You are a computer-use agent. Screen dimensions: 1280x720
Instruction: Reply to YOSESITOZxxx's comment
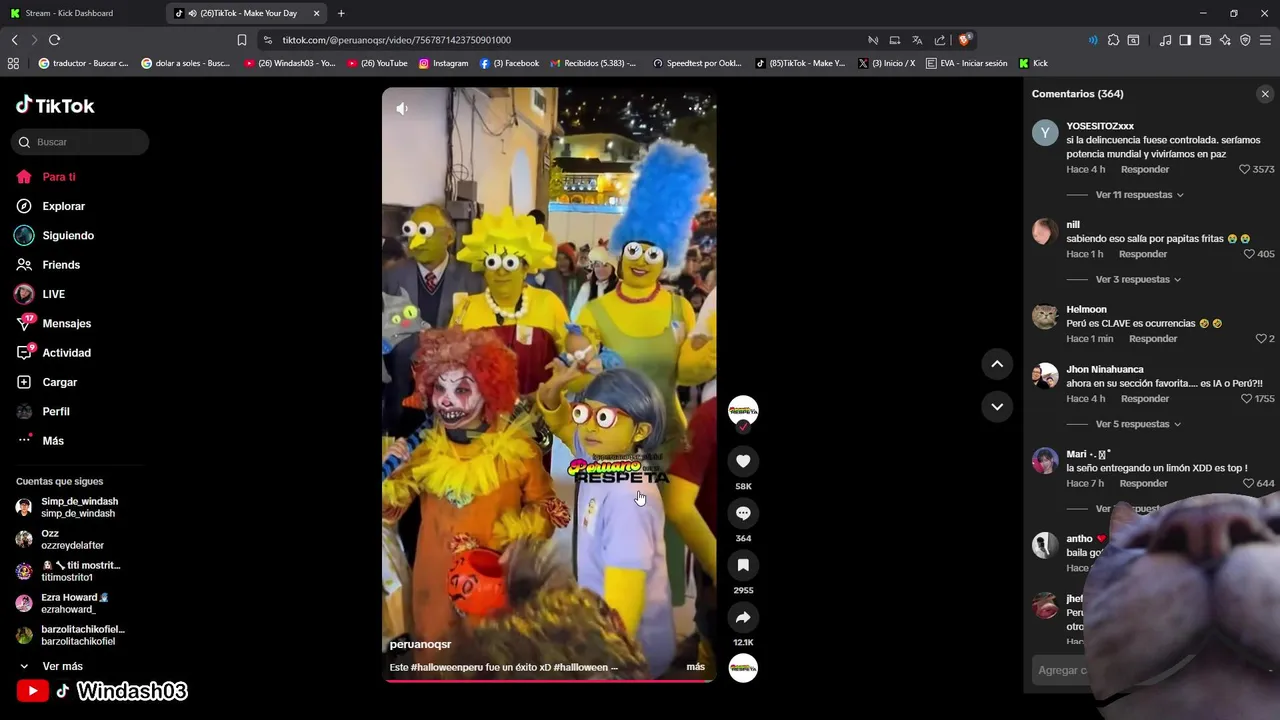1145,170
